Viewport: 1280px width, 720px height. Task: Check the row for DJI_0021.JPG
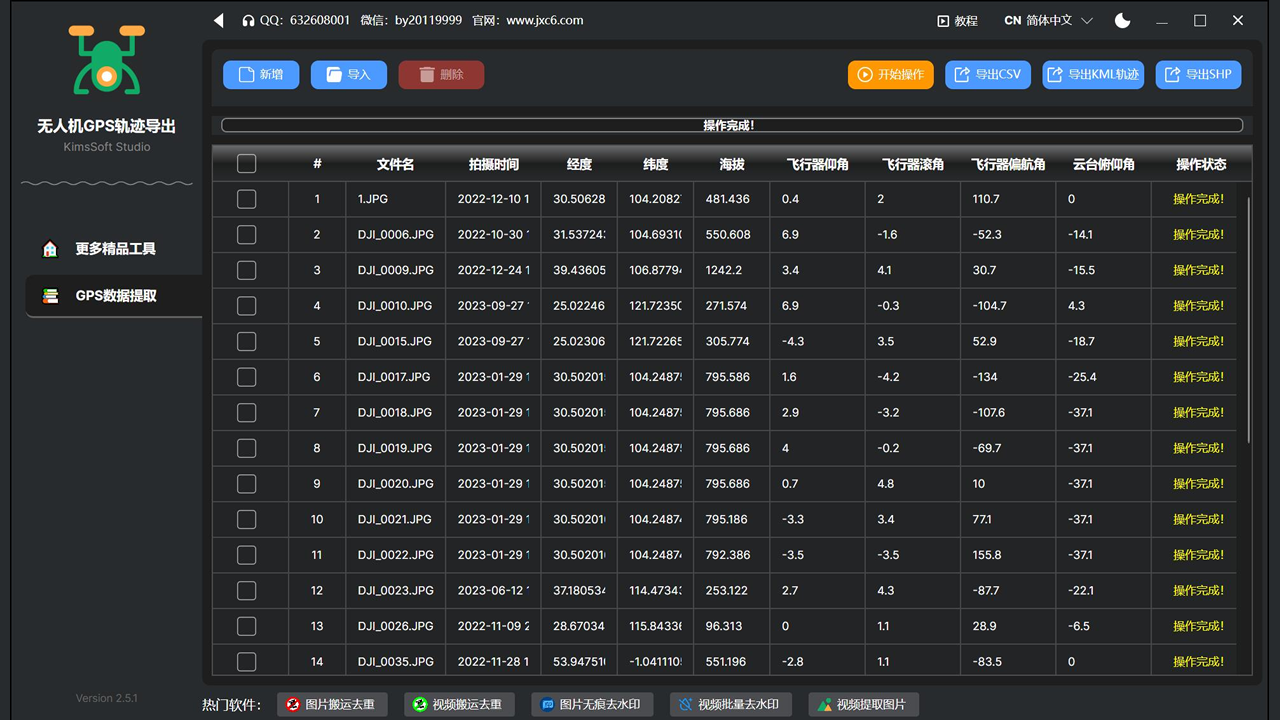coord(247,519)
